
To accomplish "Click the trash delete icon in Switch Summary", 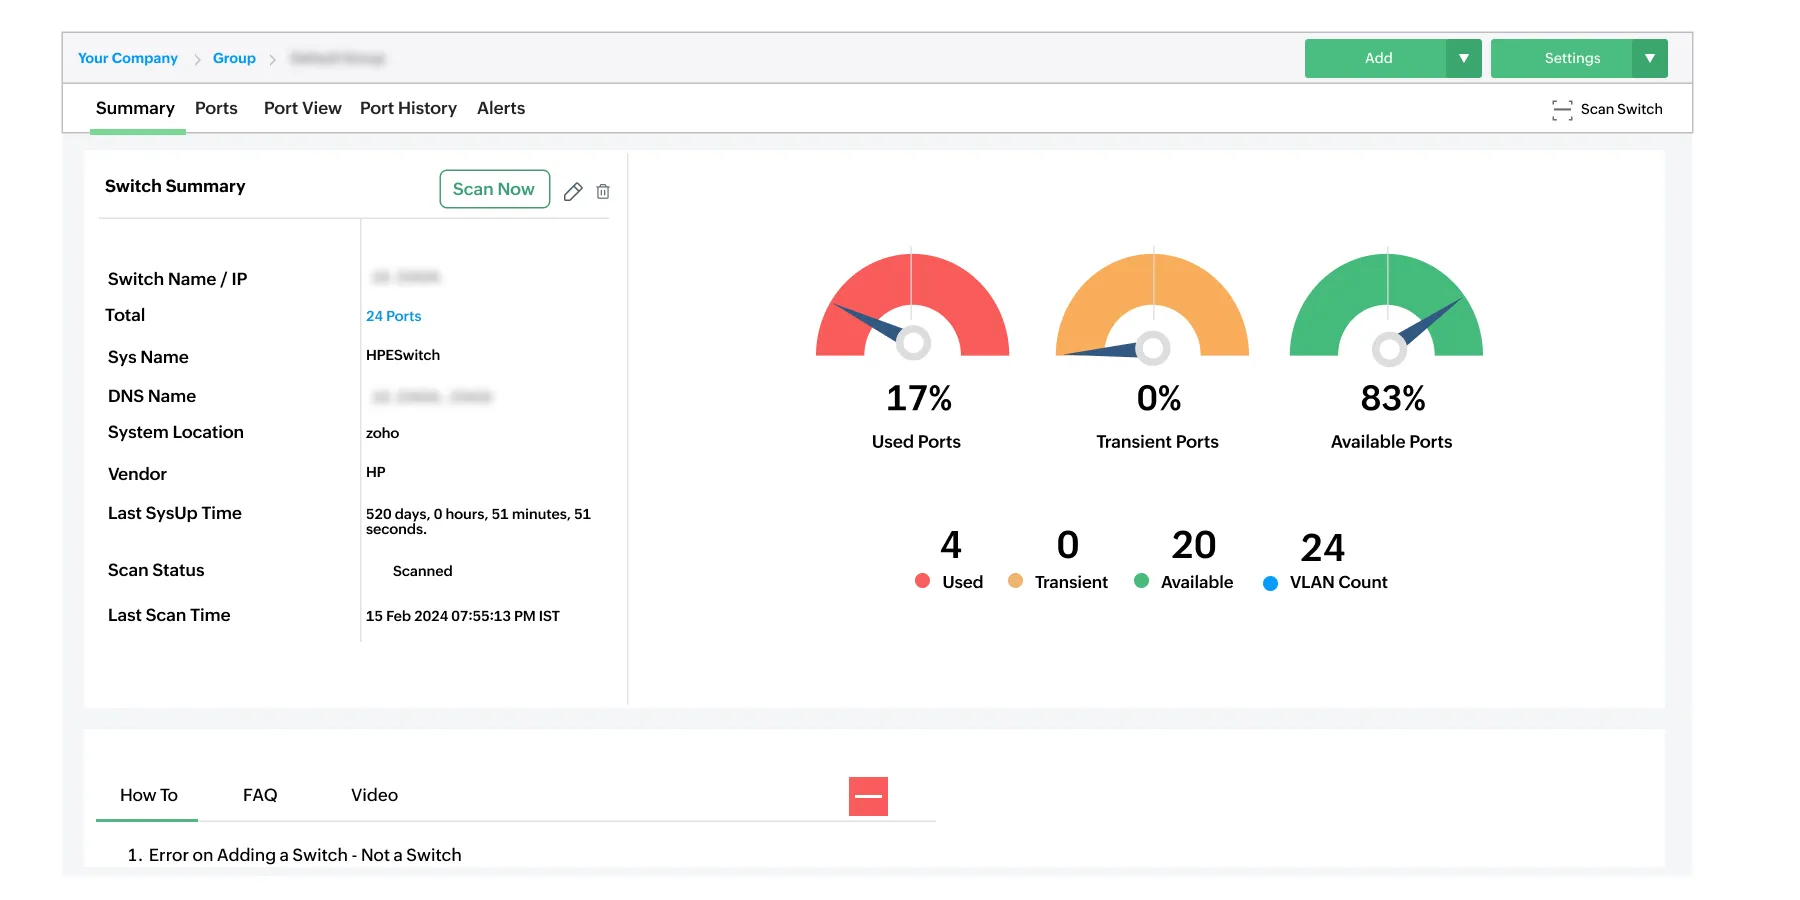I will [x=603, y=192].
